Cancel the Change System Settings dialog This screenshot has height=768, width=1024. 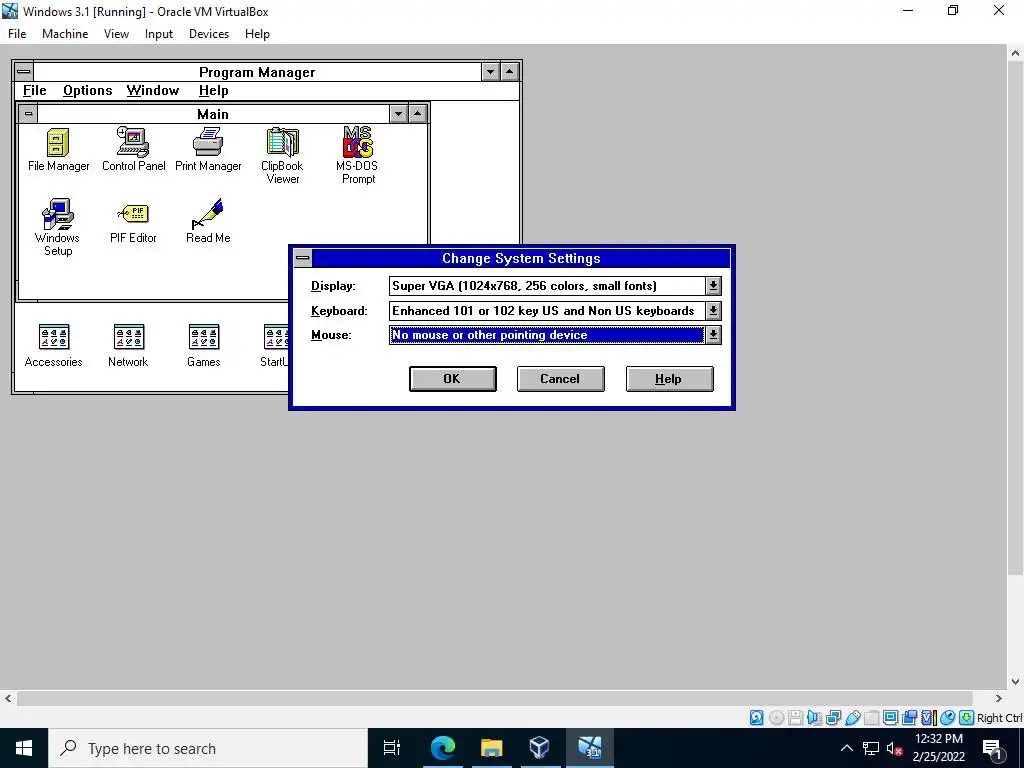(x=560, y=379)
